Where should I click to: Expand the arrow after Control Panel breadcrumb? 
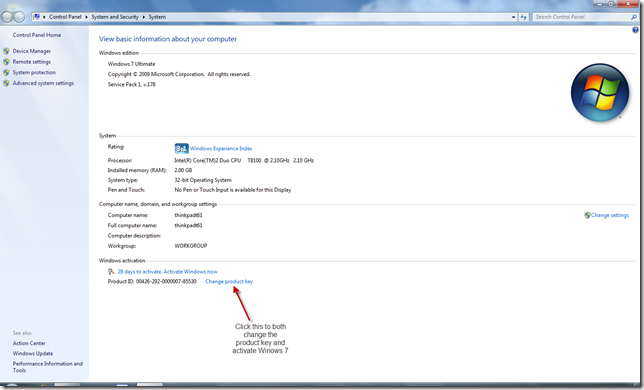click(x=86, y=17)
